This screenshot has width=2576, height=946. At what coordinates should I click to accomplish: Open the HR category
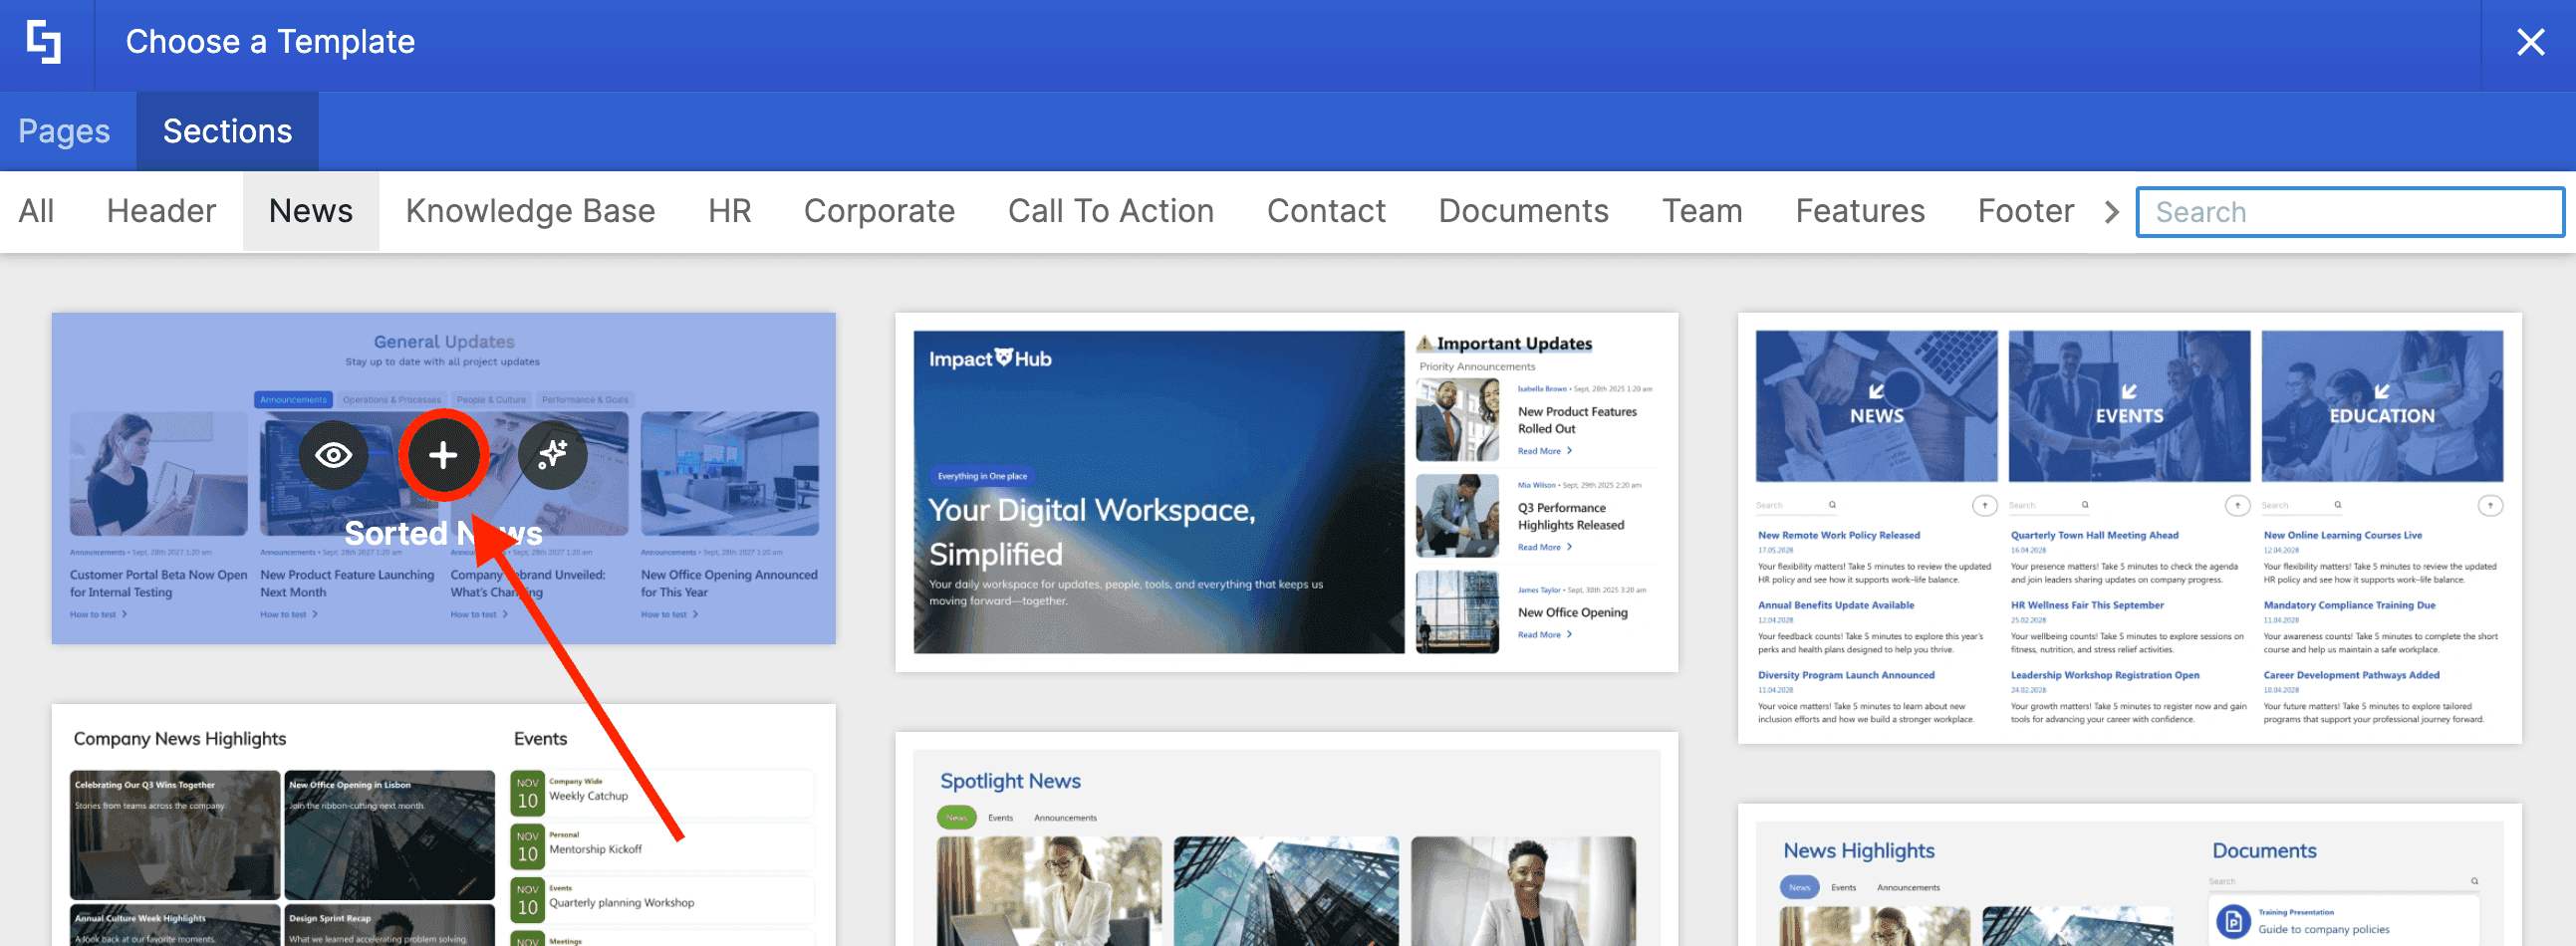click(x=729, y=211)
